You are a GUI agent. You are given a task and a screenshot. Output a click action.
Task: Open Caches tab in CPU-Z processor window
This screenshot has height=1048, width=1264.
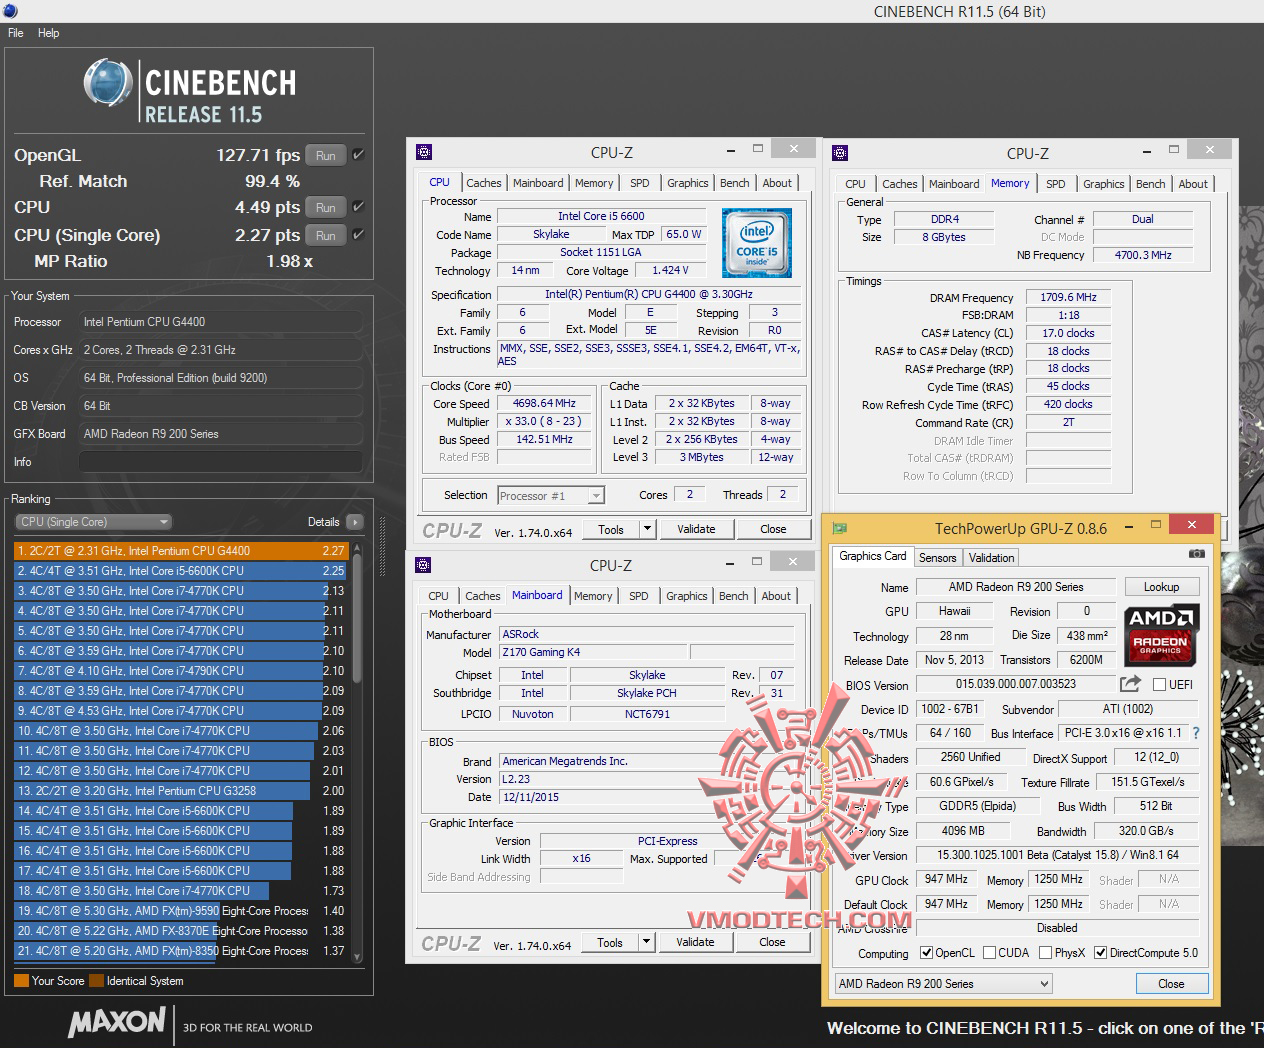point(484,183)
